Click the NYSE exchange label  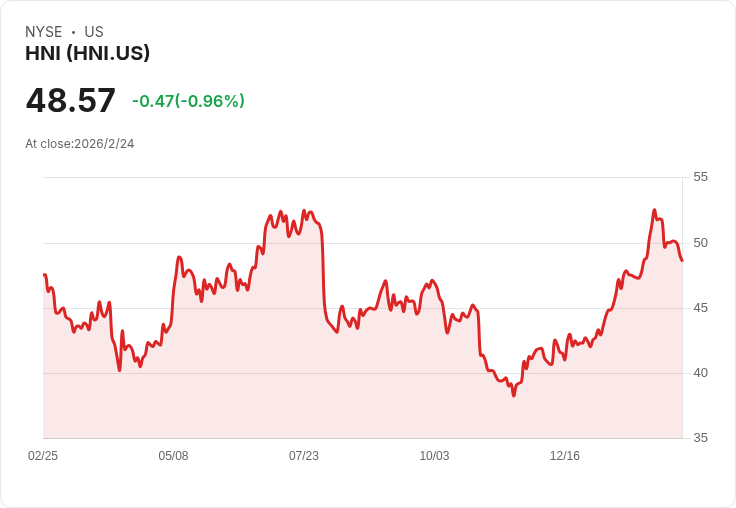[44, 32]
